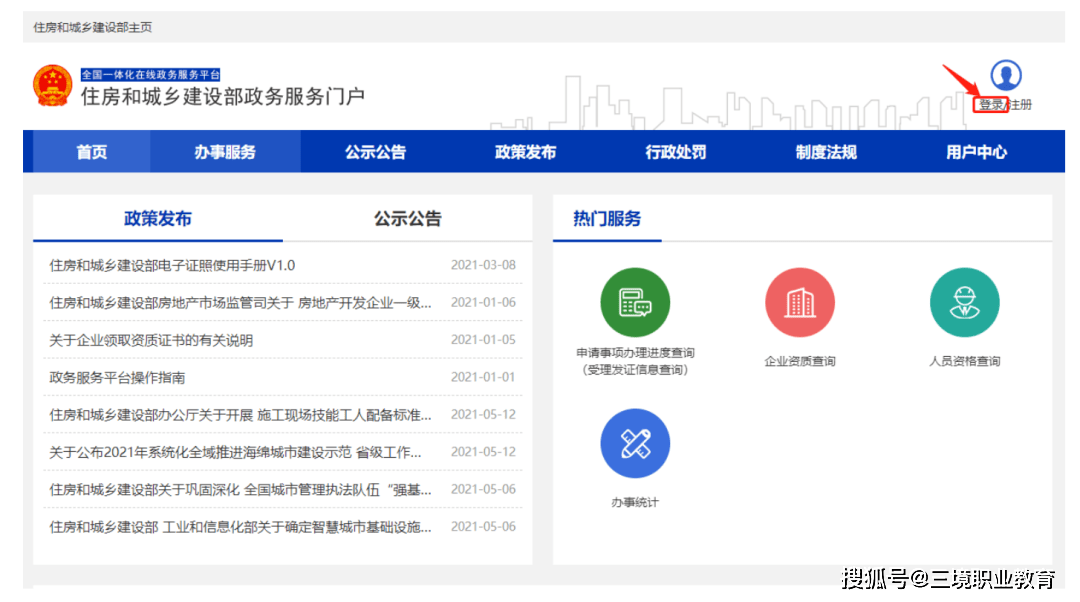Viewport: 1080px width, 602px height.
Task: Open the 申请事项办理进度查询 green icon
Action: (635, 302)
